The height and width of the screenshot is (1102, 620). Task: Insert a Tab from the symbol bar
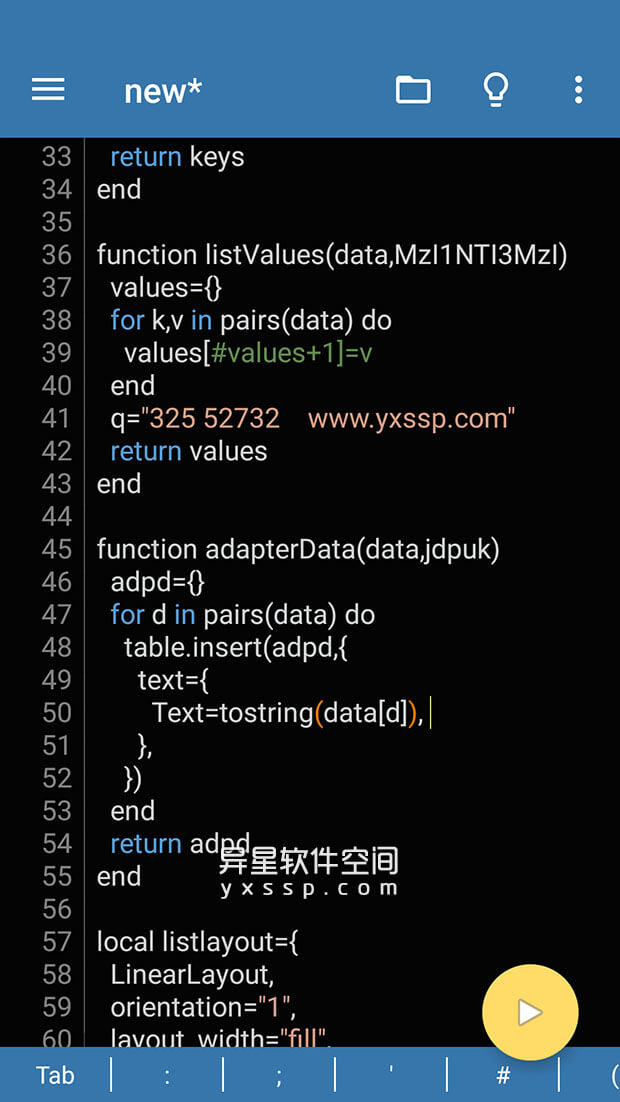pyautogui.click(x=55, y=1075)
